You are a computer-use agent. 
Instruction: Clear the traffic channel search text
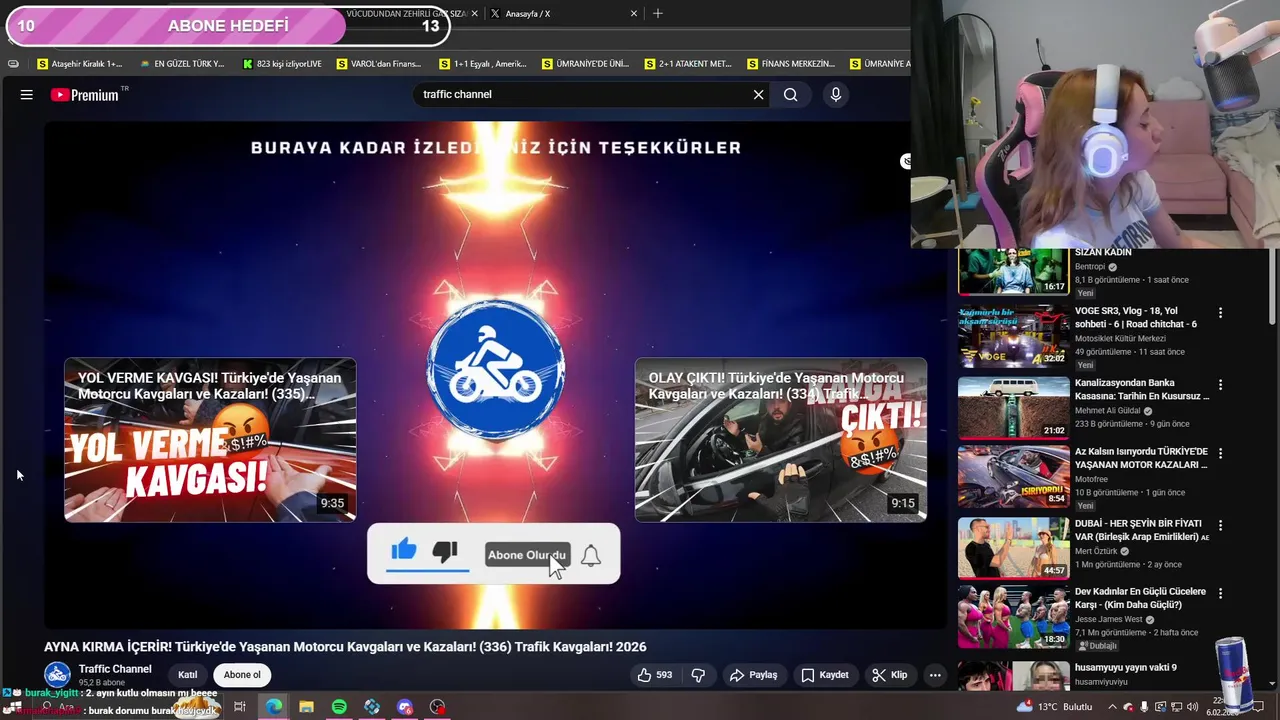coord(758,94)
